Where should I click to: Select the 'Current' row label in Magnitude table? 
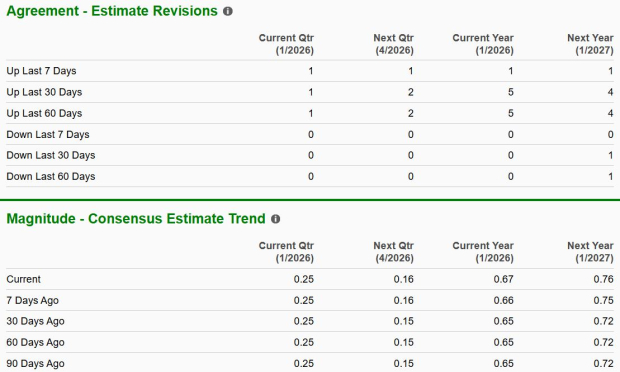[x=23, y=279]
